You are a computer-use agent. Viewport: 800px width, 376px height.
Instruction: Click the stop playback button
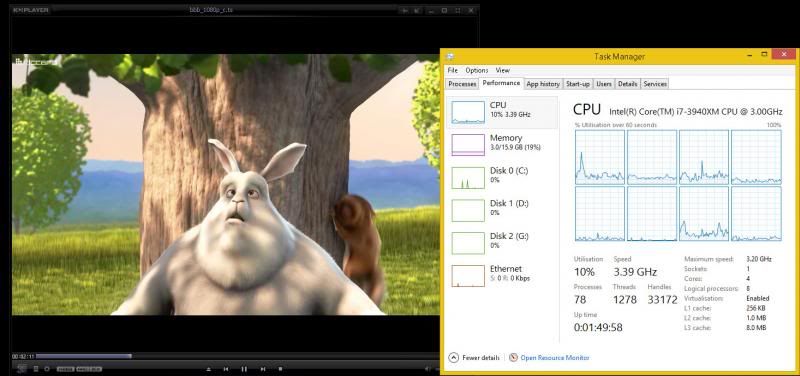[280, 369]
